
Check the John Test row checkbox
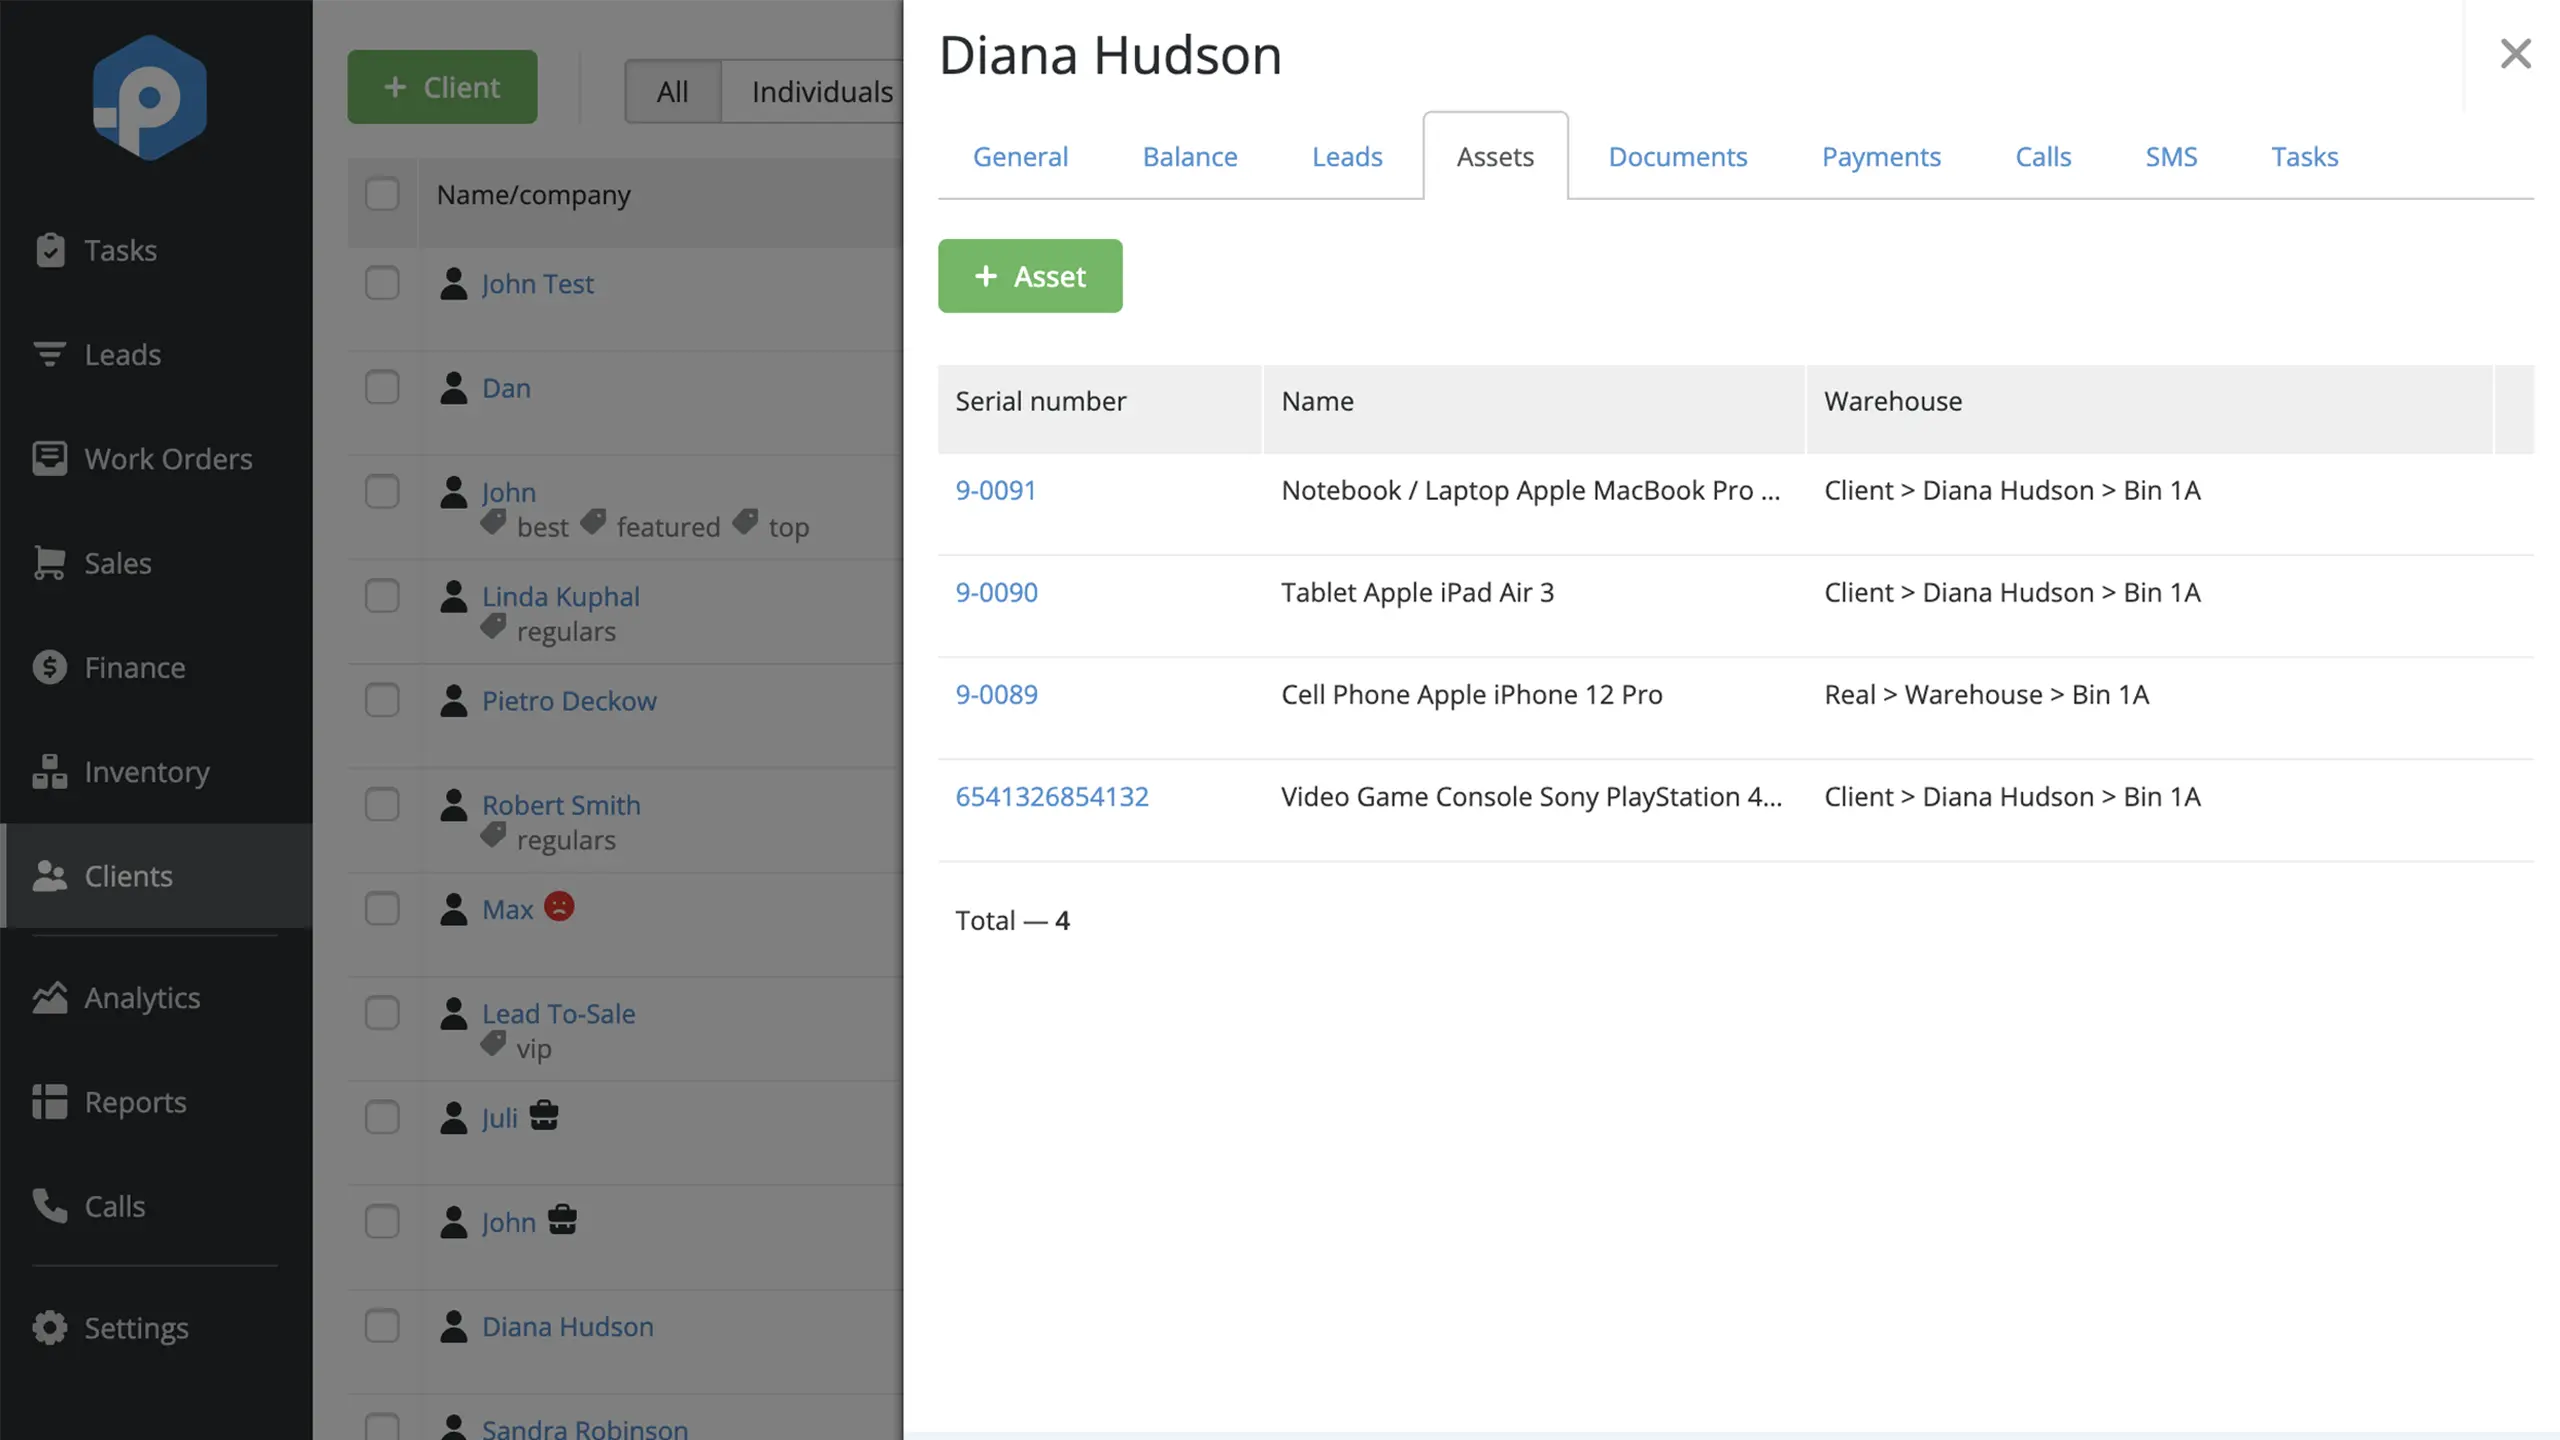[382, 283]
